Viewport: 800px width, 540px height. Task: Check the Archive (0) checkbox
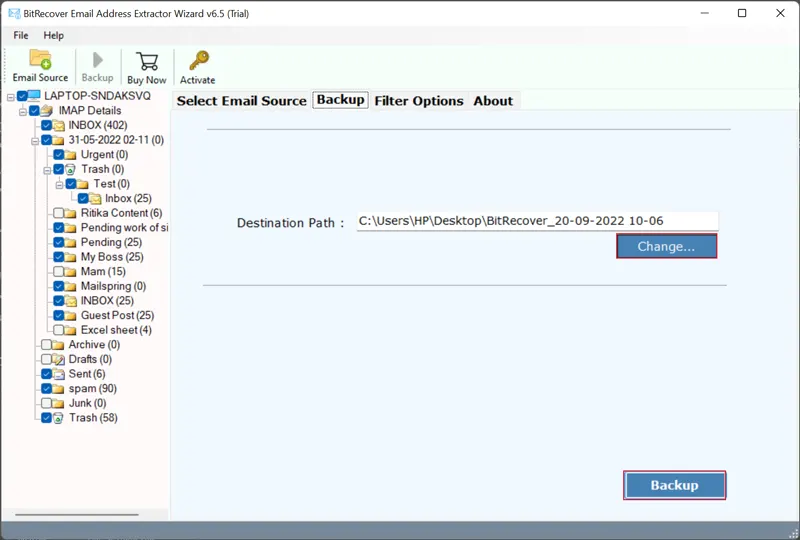(x=46, y=345)
